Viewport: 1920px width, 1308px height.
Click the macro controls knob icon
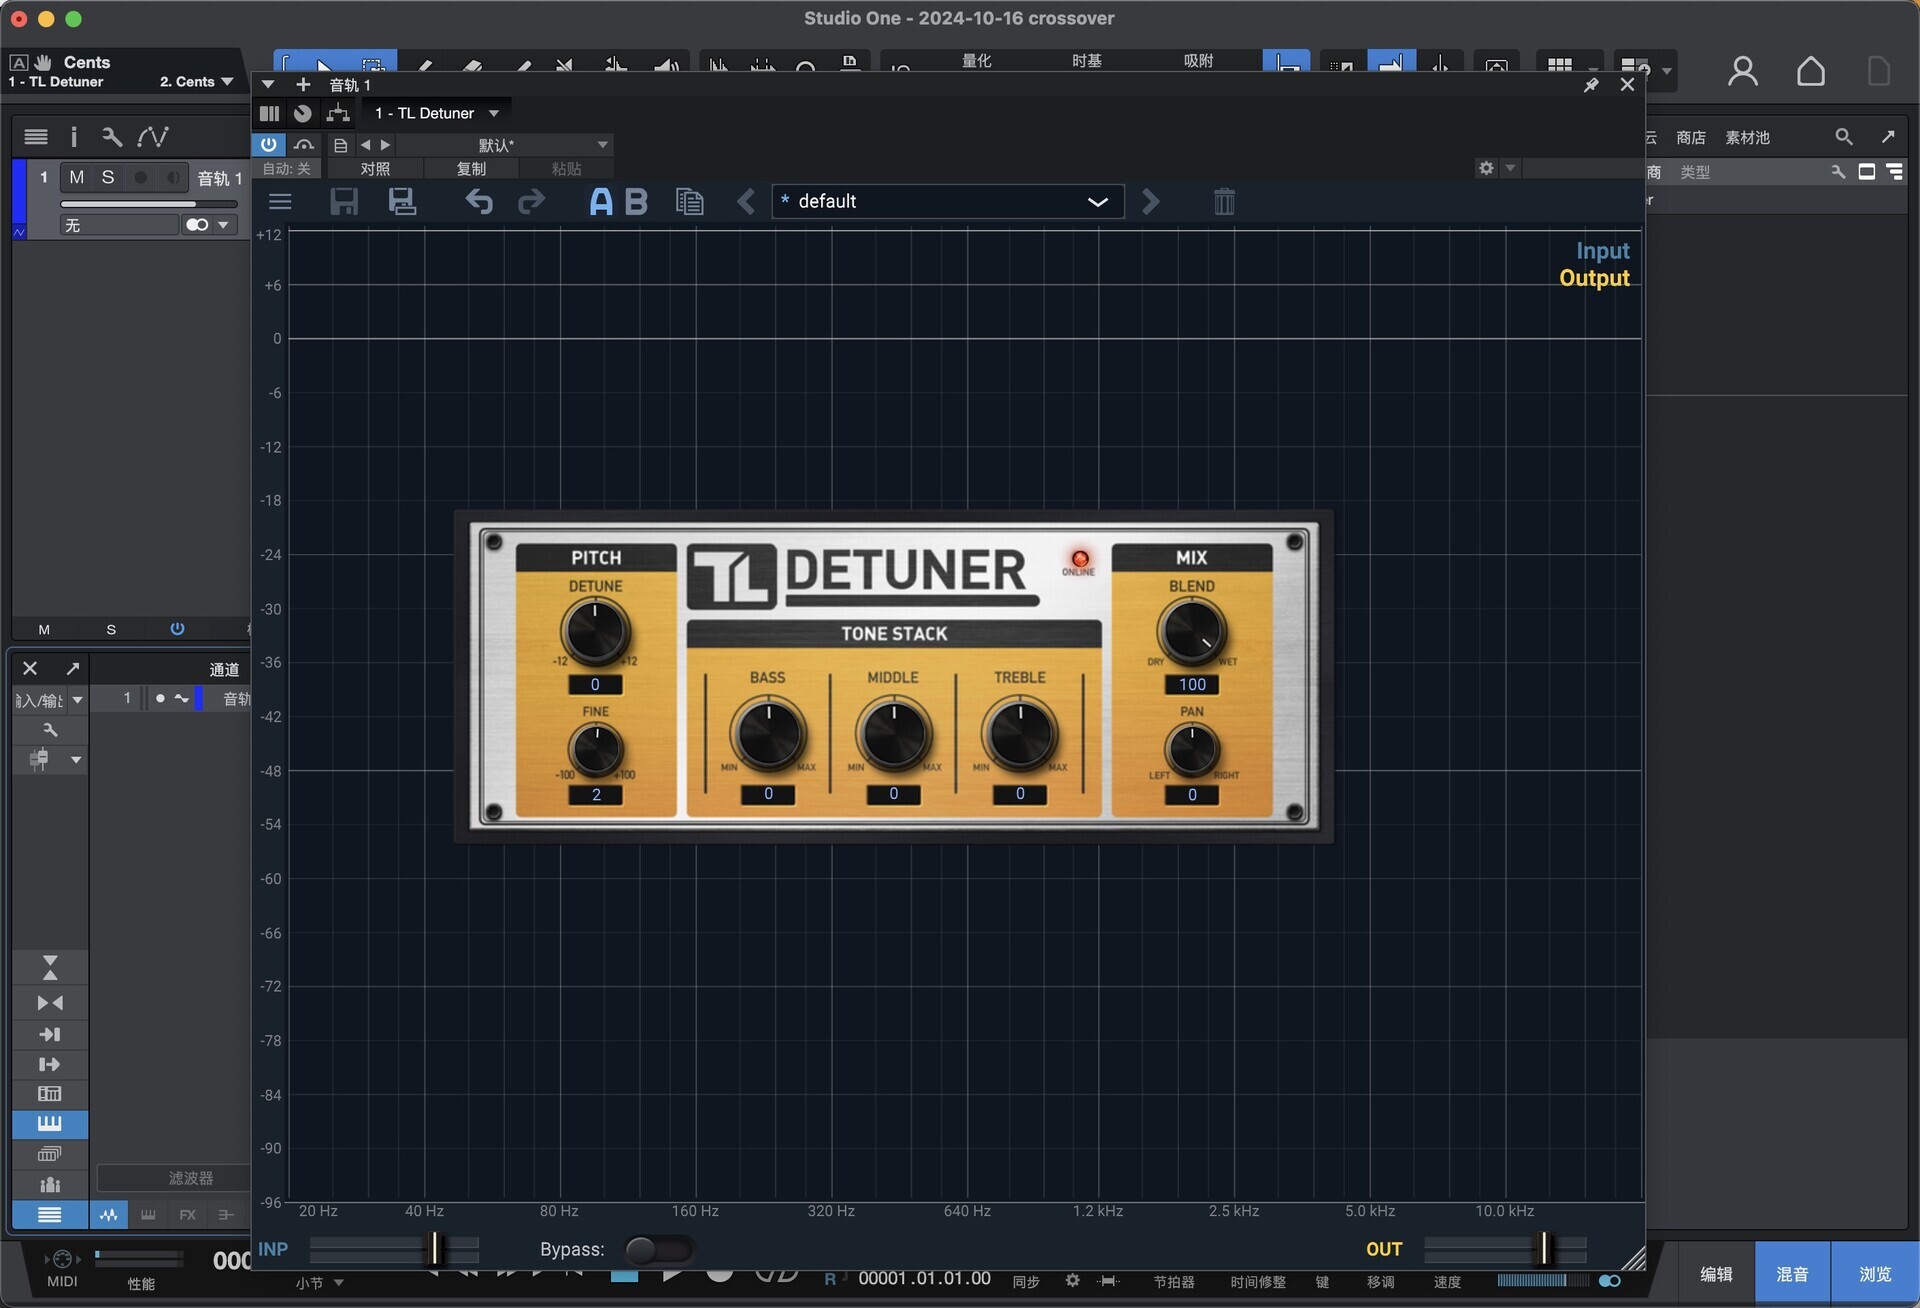tap(303, 113)
